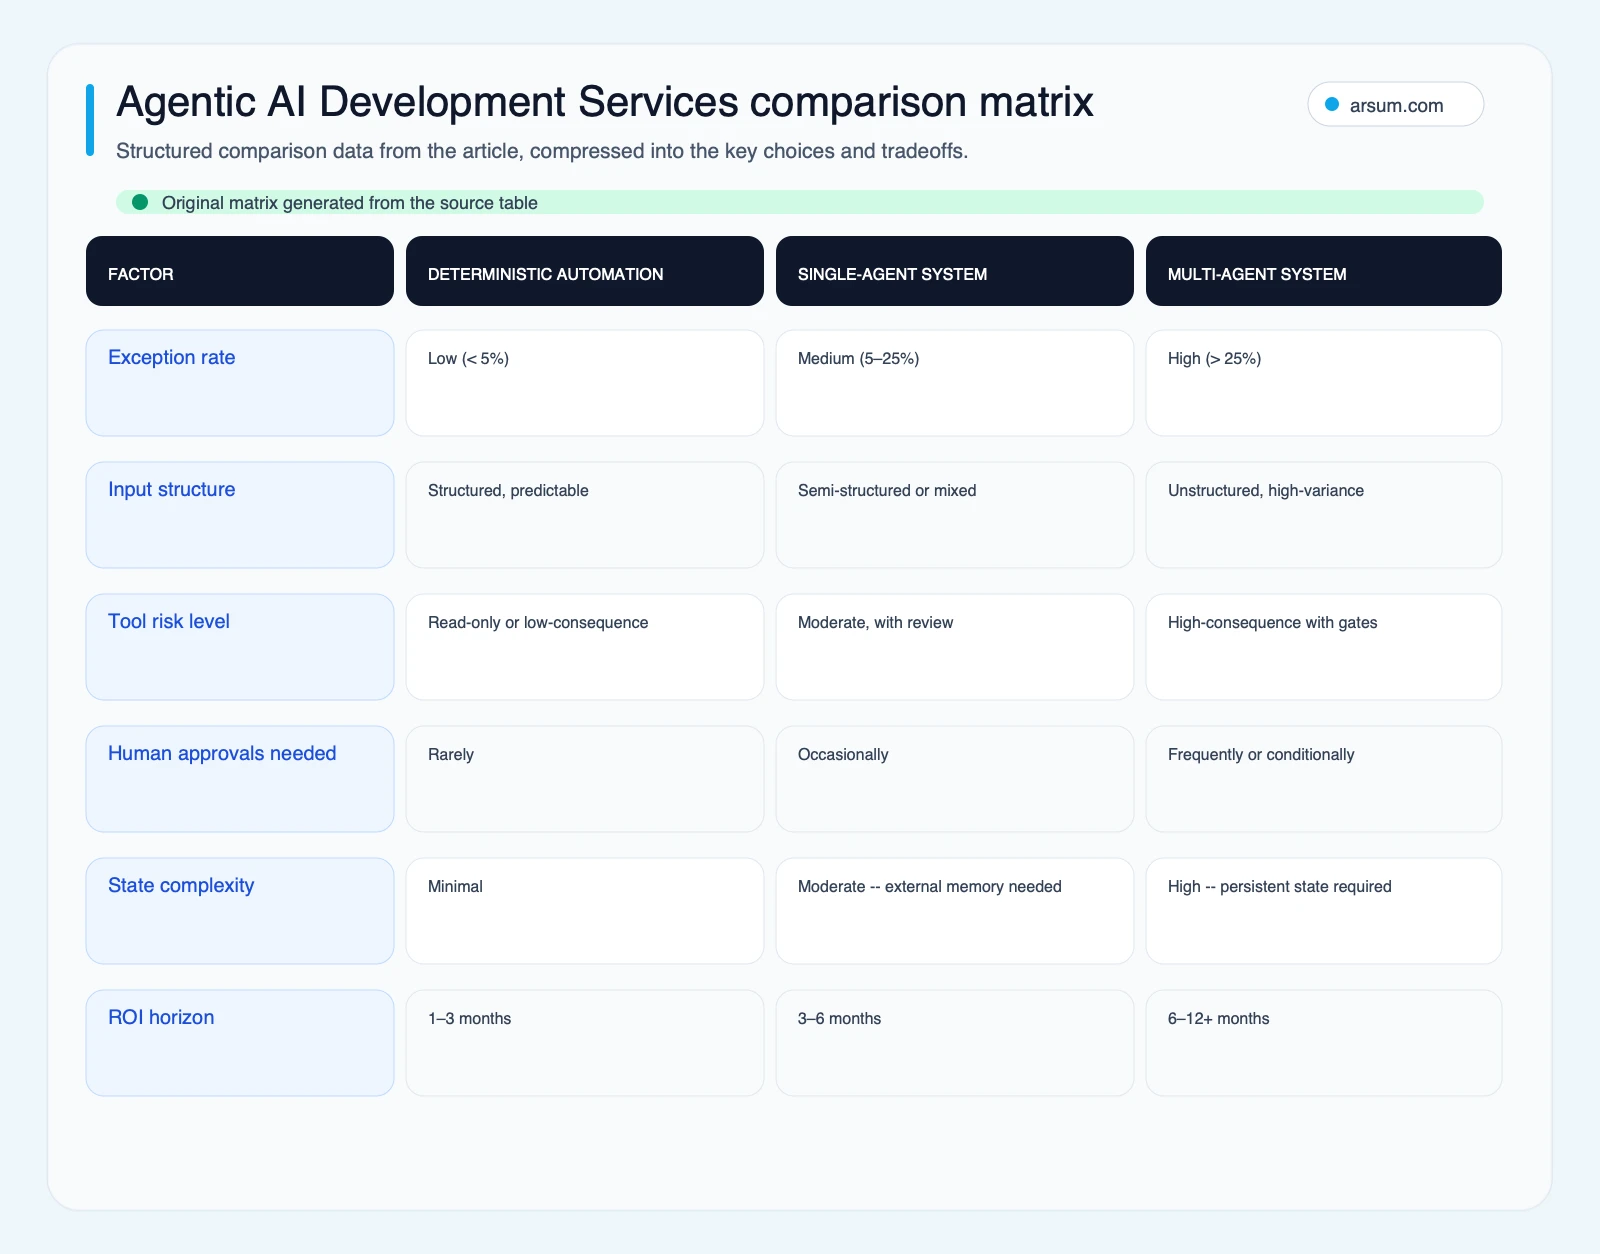Click the 'Frequently or conditionally' cell
The height and width of the screenshot is (1254, 1600).
click(x=1324, y=779)
